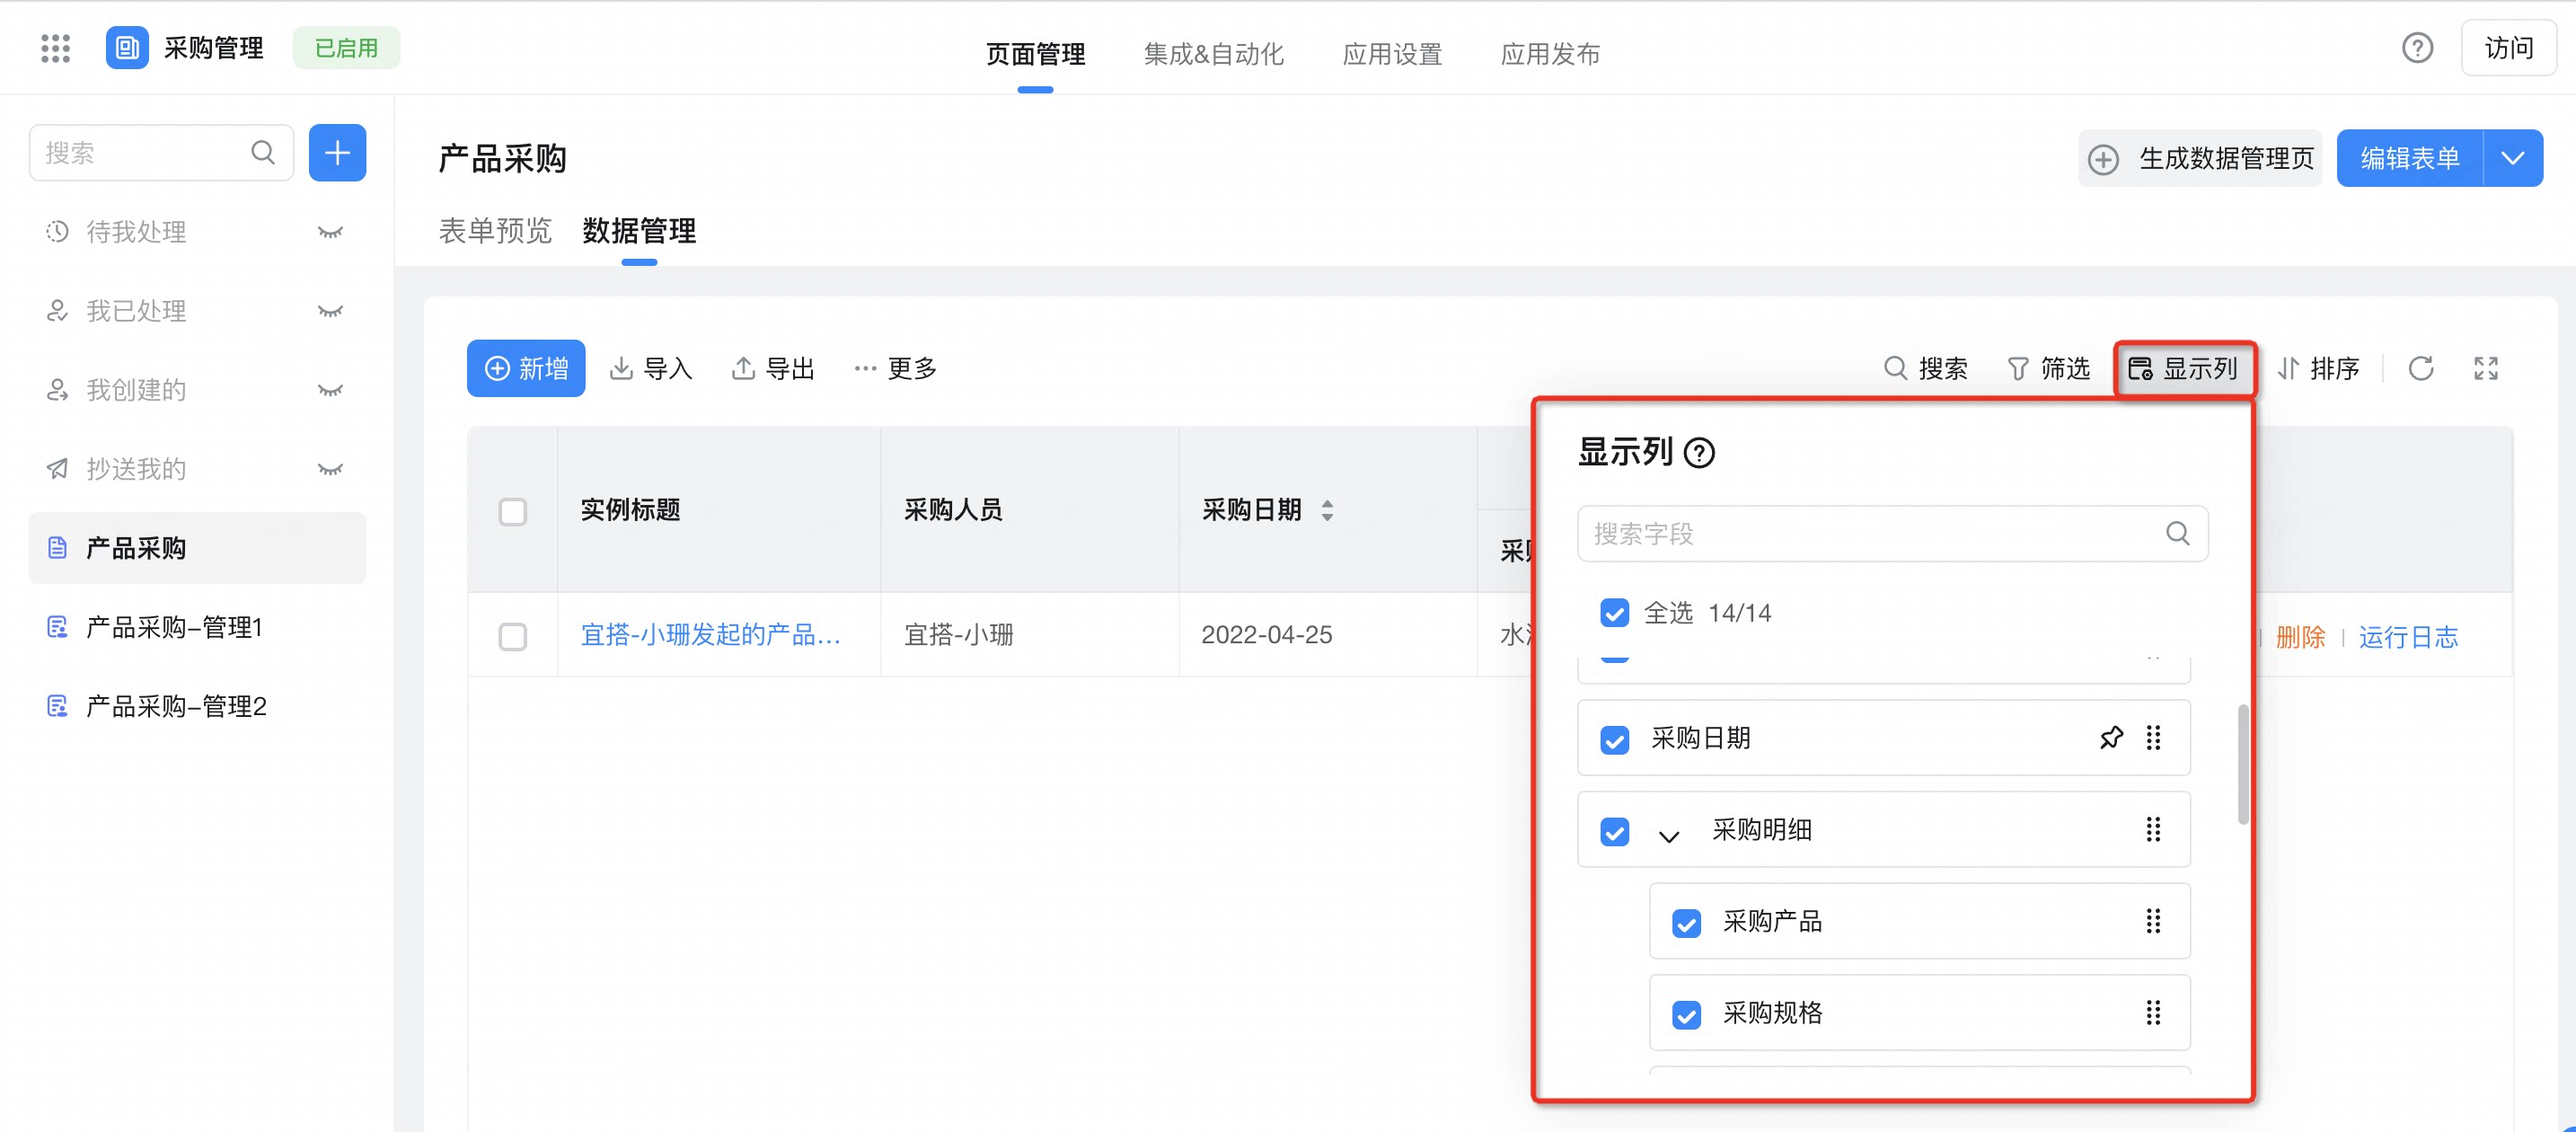The width and height of the screenshot is (2576, 1132).
Task: Open the app launcher grid icon
Action: click(x=56, y=48)
